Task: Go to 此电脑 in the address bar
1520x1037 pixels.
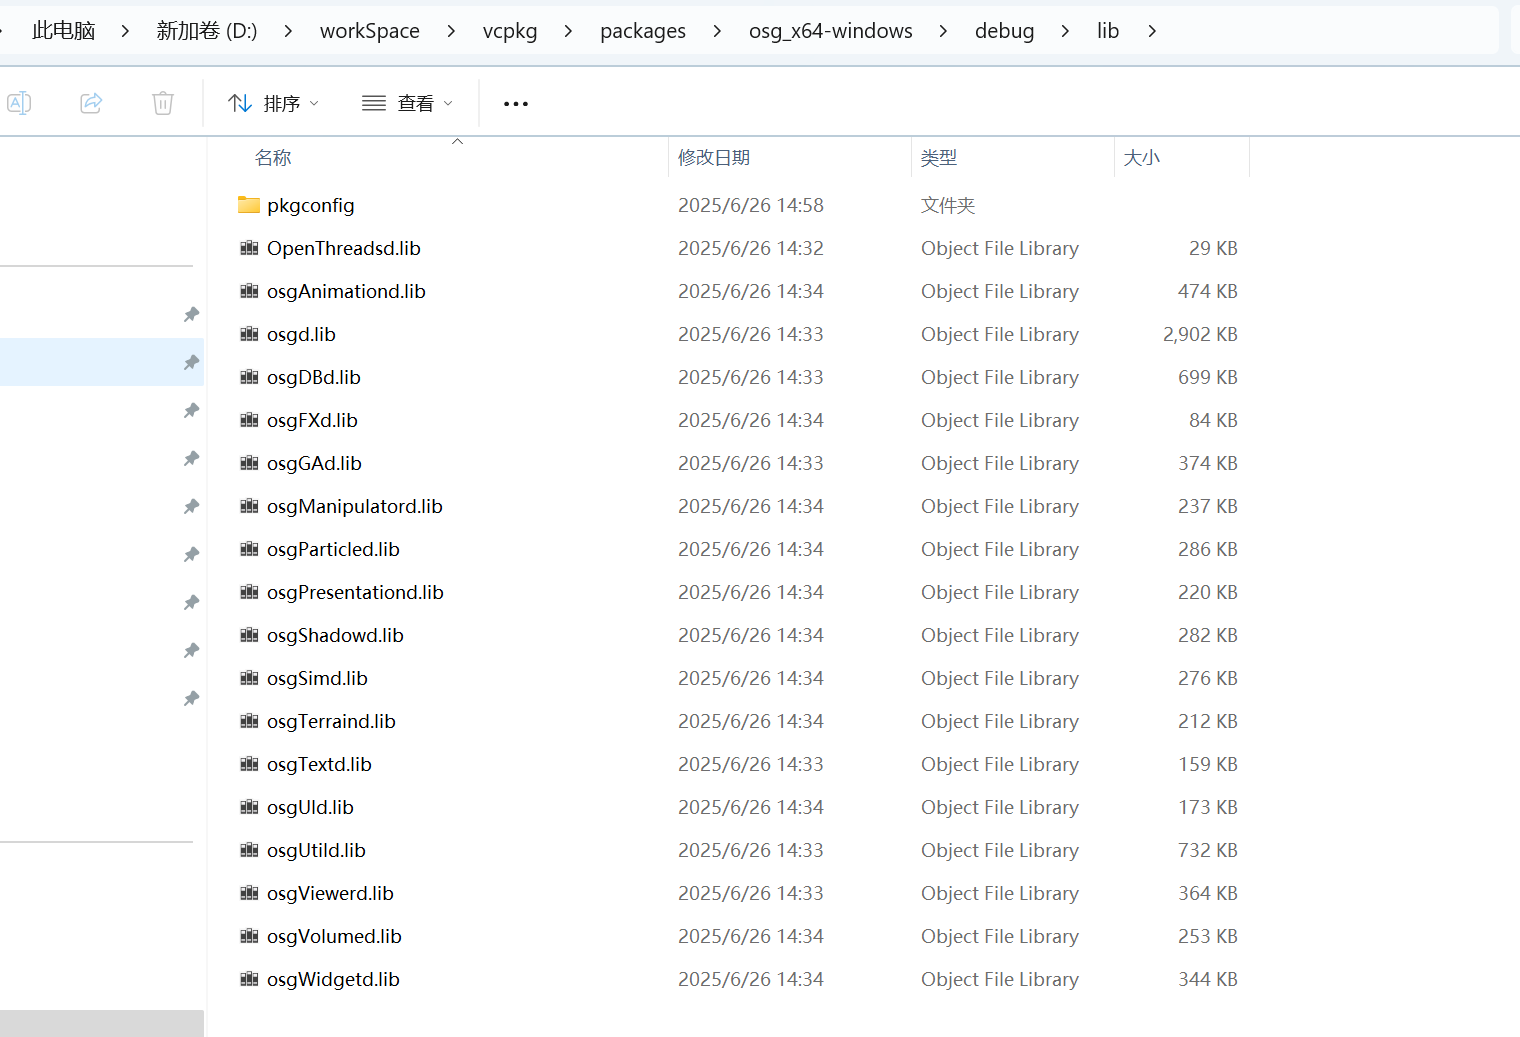Action: (64, 31)
